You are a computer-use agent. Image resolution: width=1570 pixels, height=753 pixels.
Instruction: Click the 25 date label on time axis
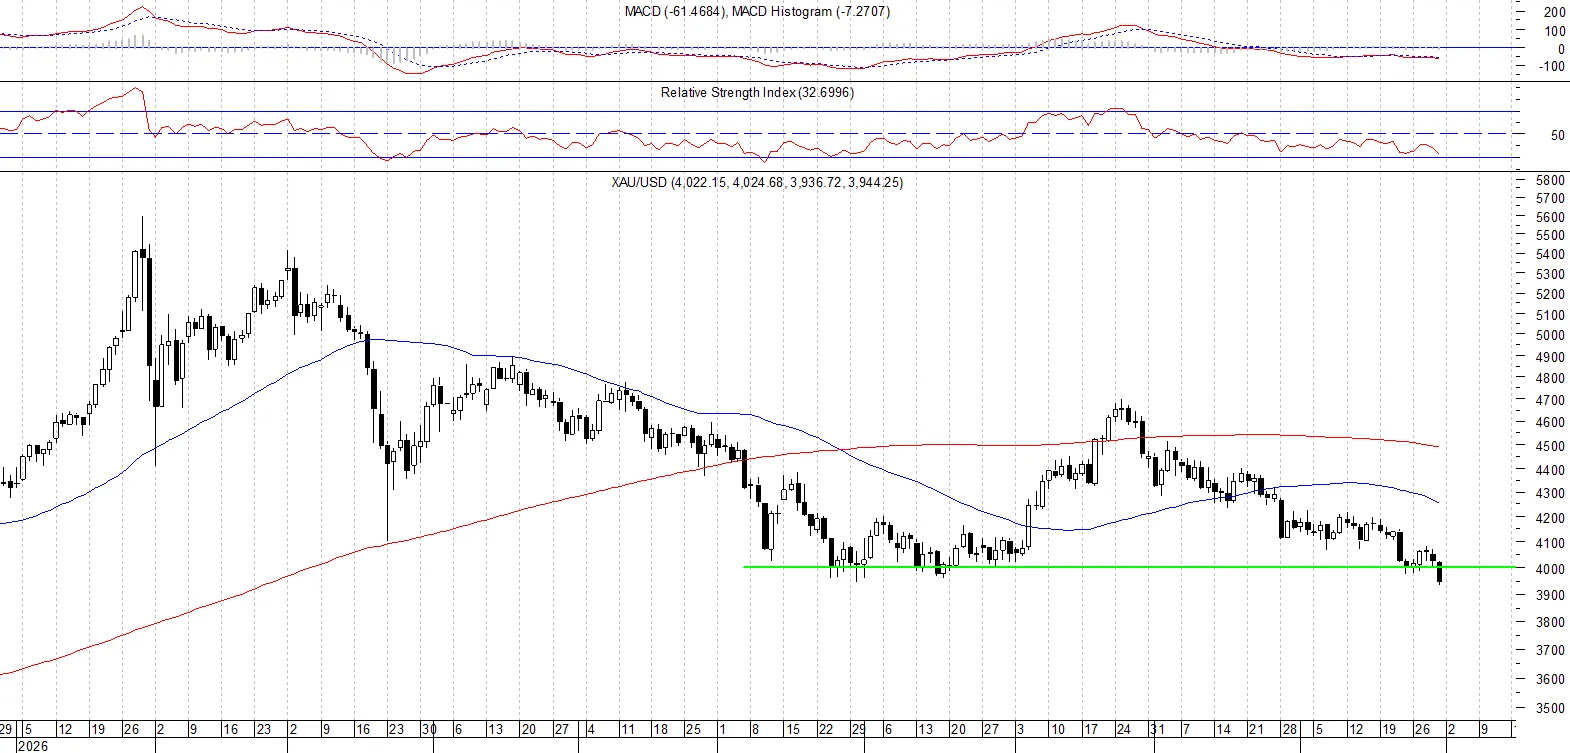pyautogui.click(x=693, y=730)
